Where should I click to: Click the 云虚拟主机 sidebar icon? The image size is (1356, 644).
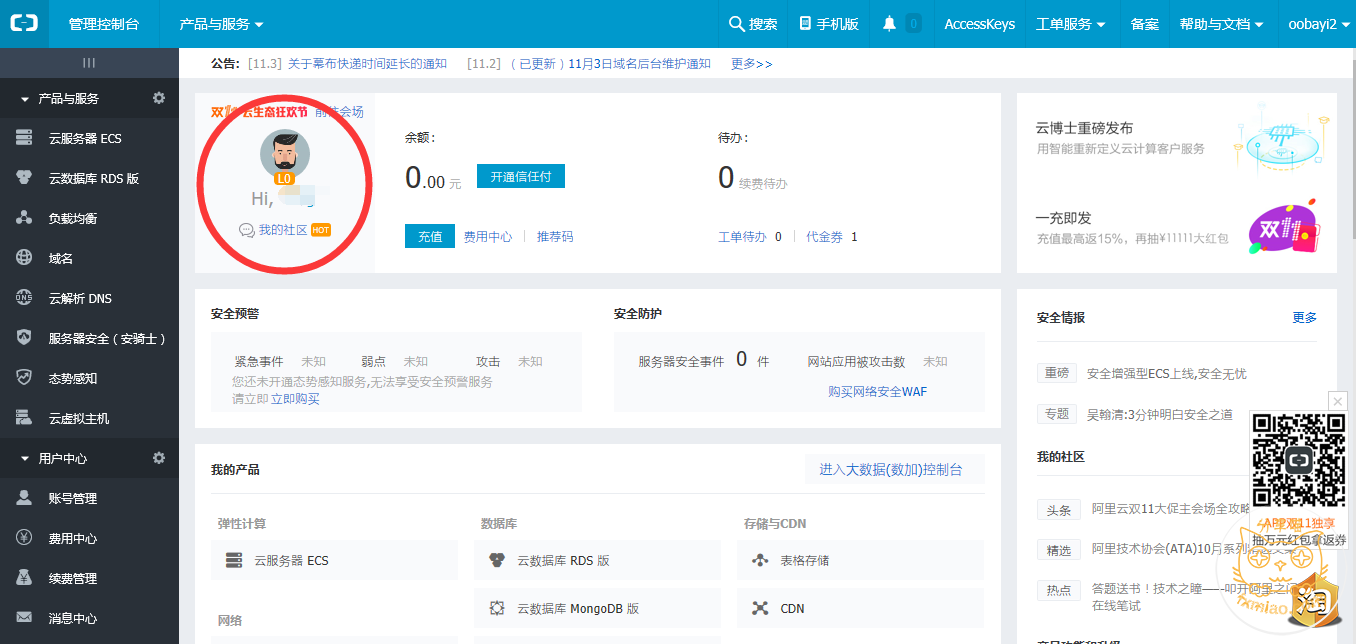[25, 418]
